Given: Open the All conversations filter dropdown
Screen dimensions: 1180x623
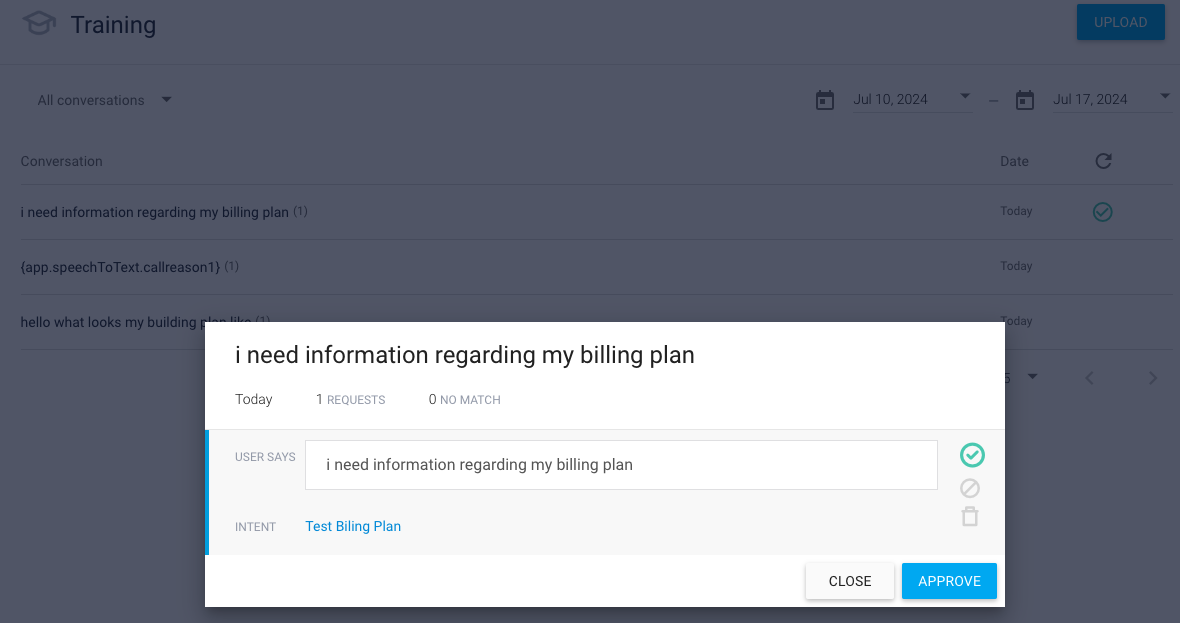Looking at the screenshot, I should pos(105,100).
